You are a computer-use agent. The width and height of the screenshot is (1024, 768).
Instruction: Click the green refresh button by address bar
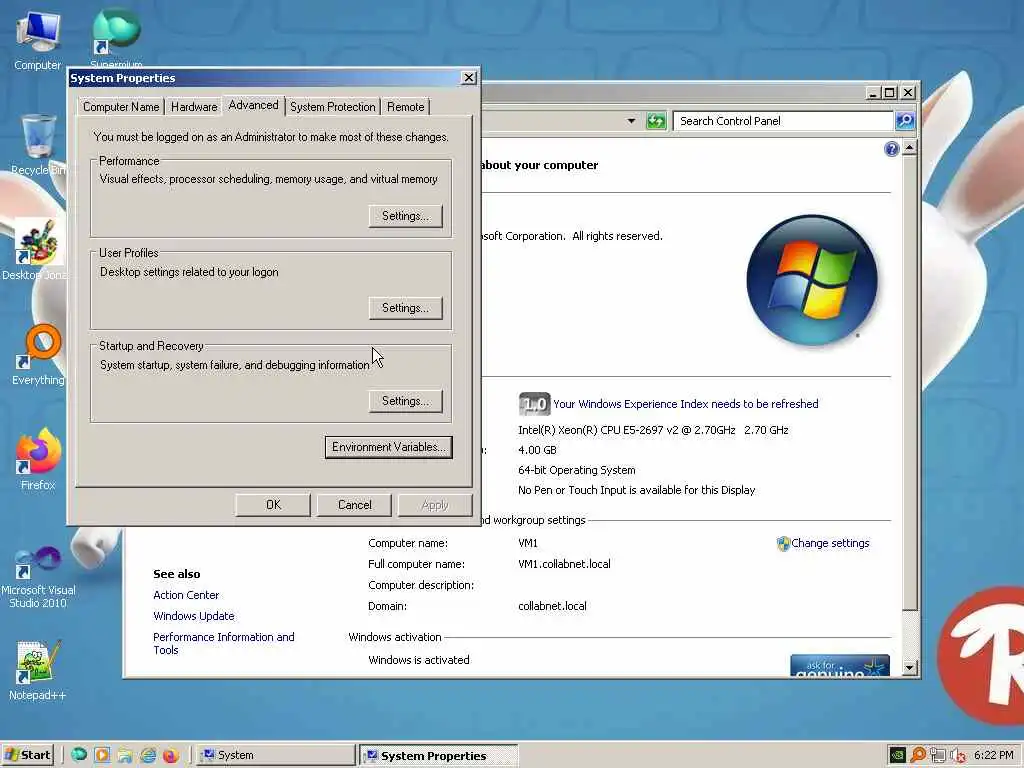click(656, 121)
